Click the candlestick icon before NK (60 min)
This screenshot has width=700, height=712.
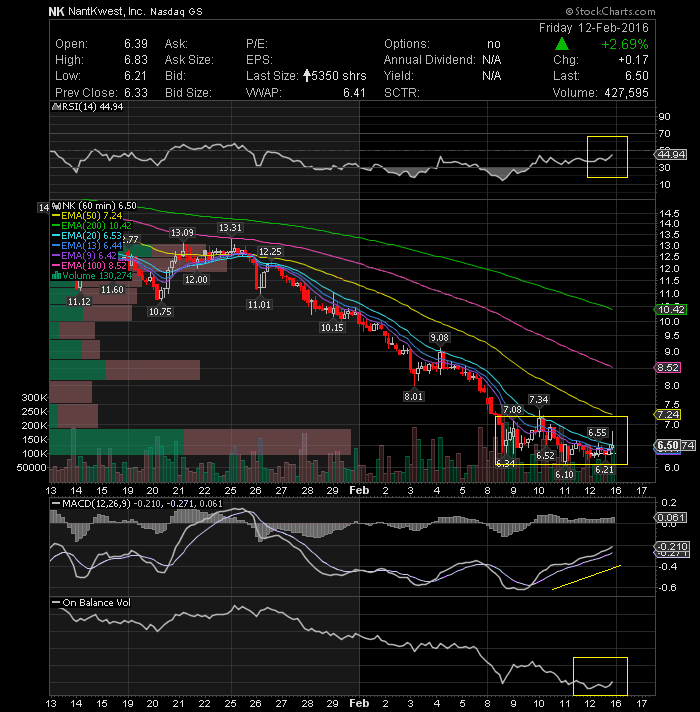56,206
